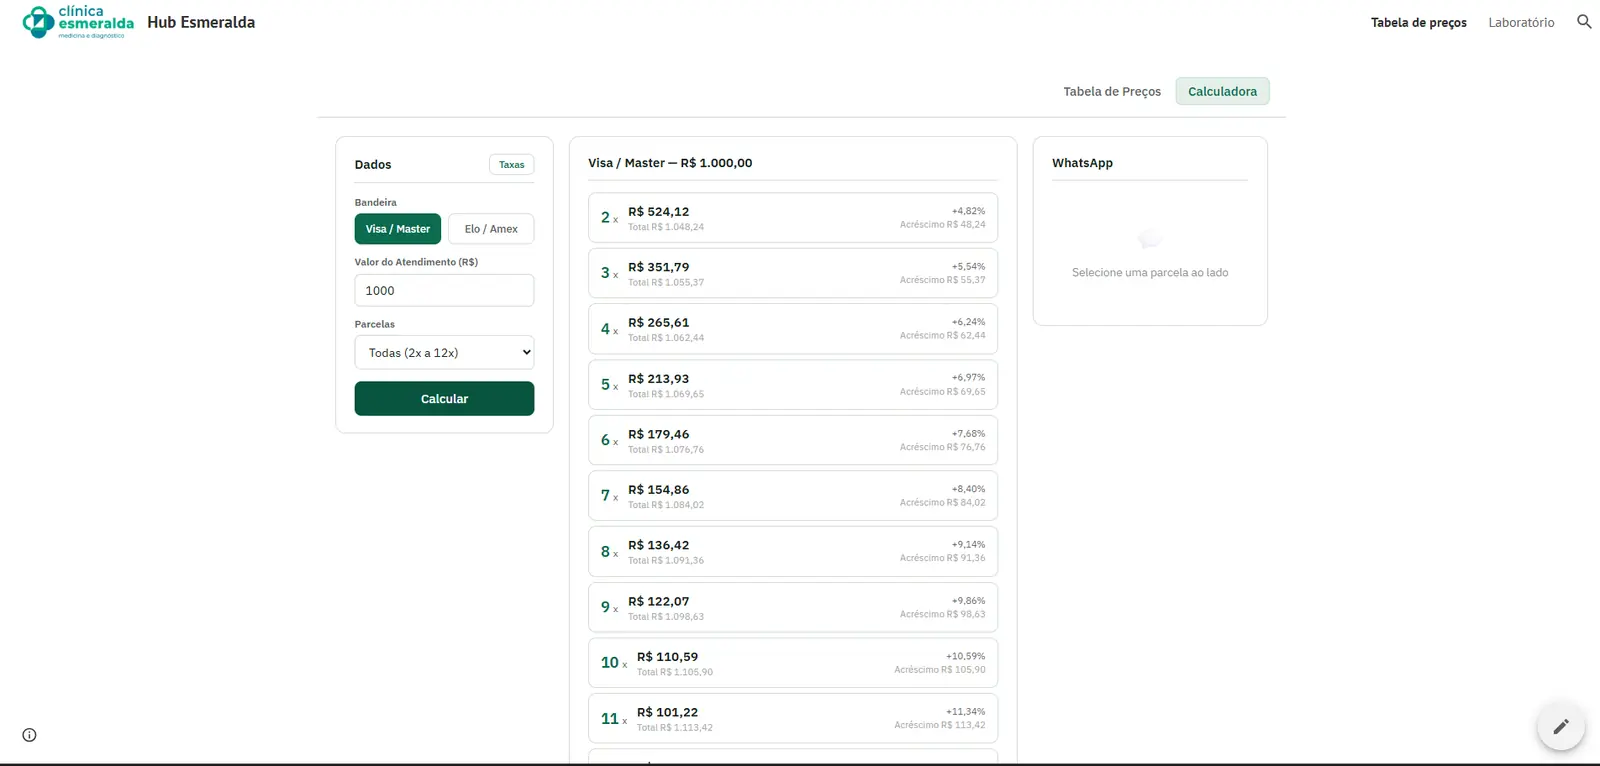Click the Dados panel heading

(373, 165)
